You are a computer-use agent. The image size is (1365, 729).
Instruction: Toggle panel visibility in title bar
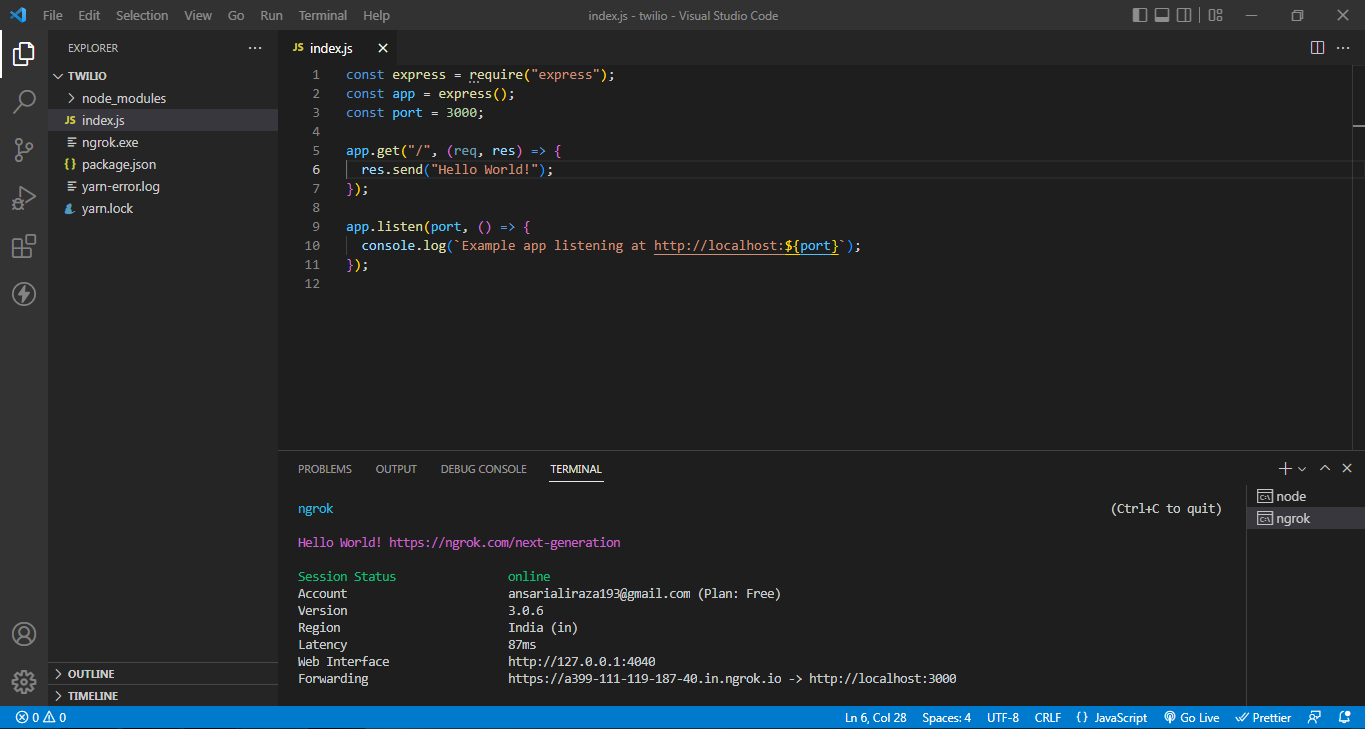tap(1162, 15)
